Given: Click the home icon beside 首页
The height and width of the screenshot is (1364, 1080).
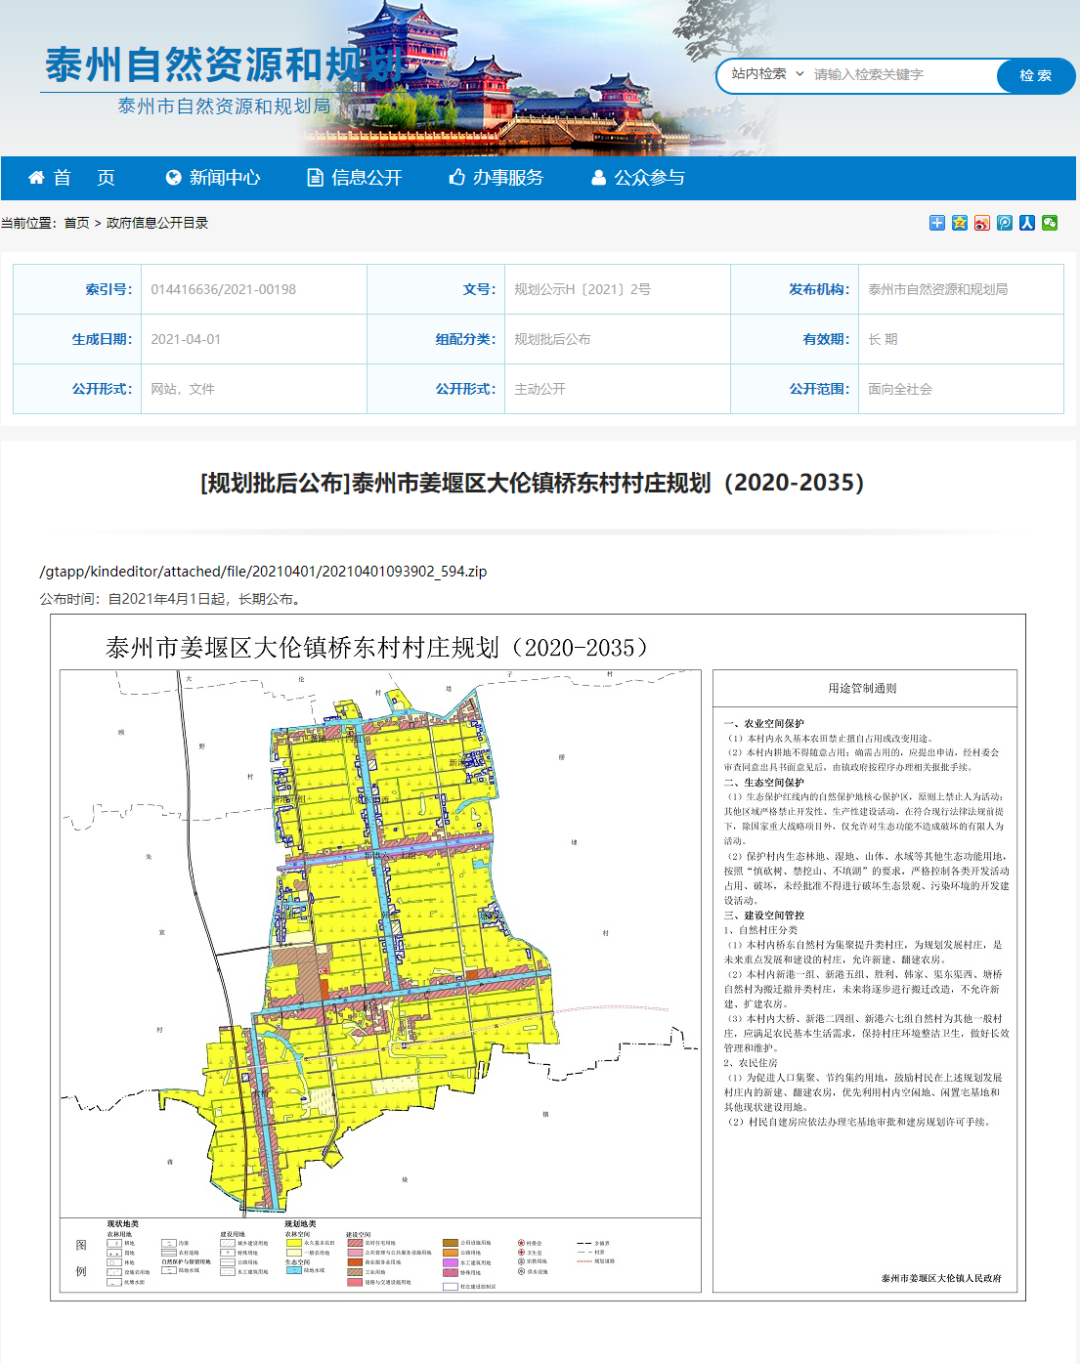Looking at the screenshot, I should [x=37, y=178].
